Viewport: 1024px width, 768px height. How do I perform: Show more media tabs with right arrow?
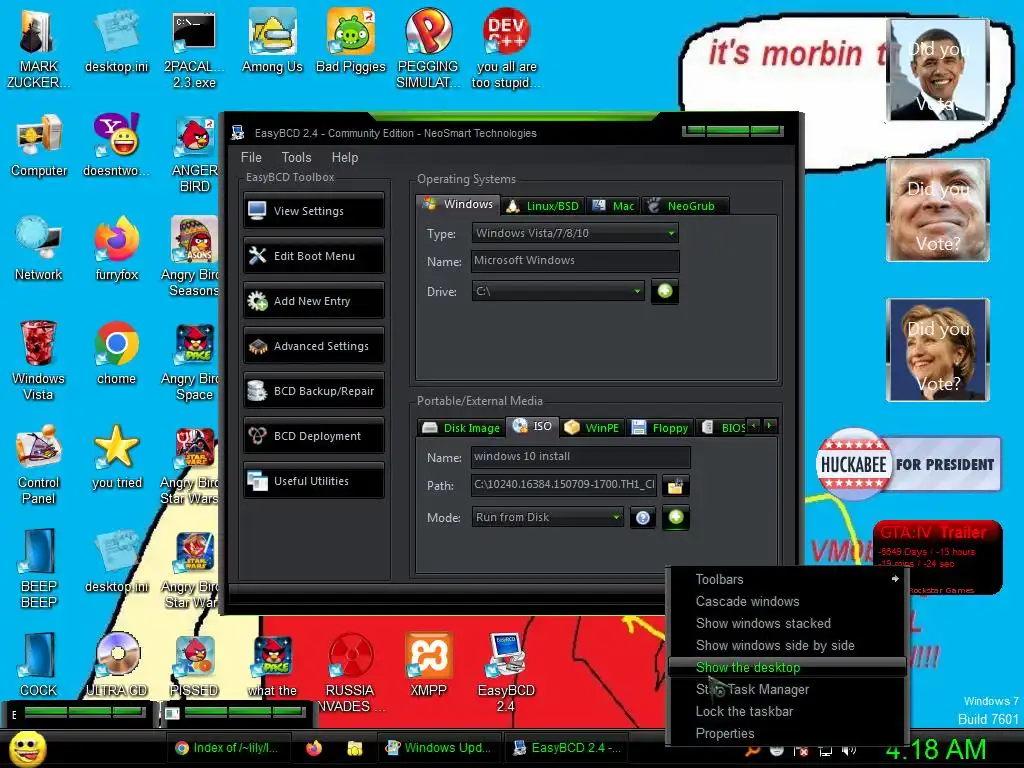[770, 426]
